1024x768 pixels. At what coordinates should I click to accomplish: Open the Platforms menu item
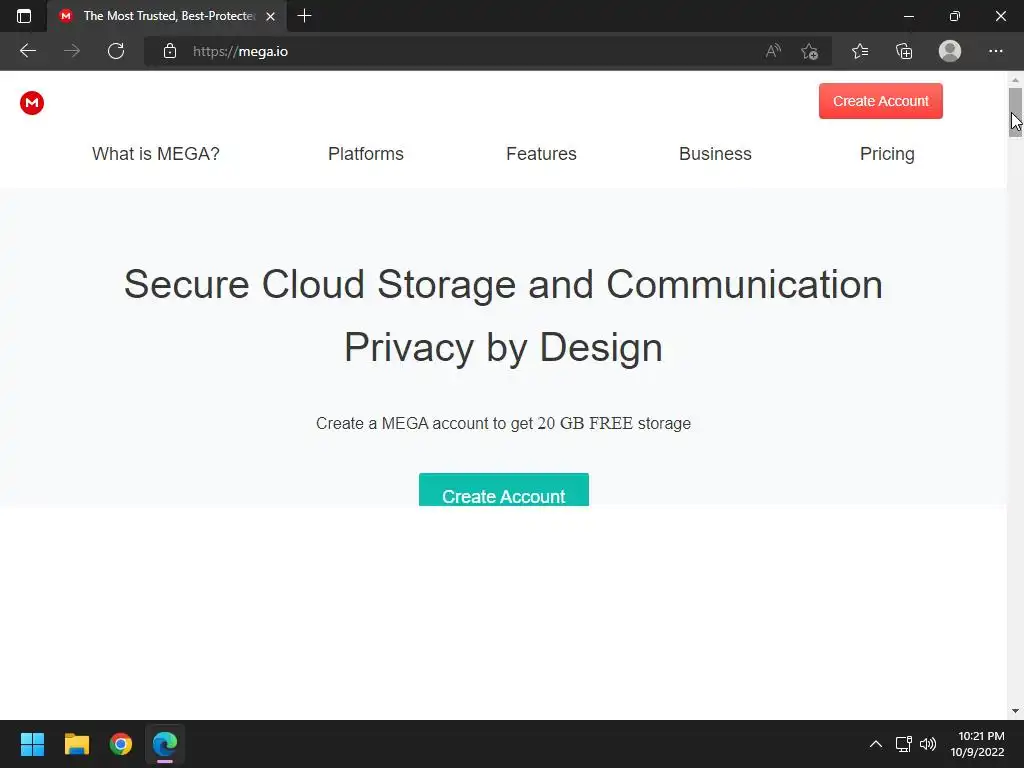(x=366, y=154)
